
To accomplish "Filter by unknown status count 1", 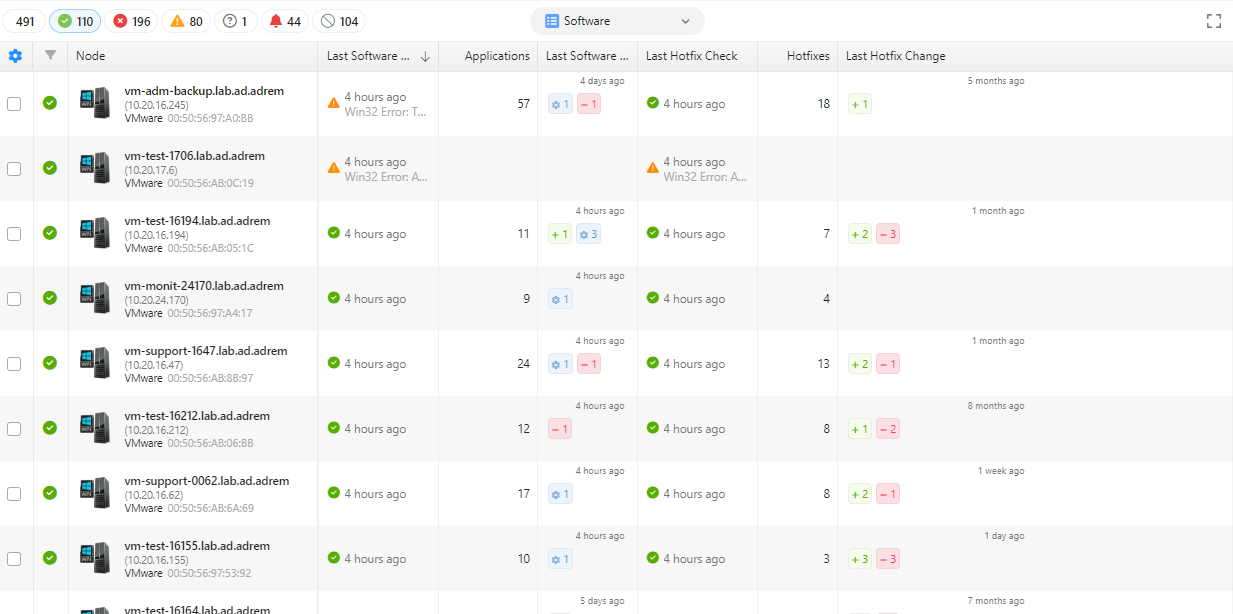I will point(234,21).
